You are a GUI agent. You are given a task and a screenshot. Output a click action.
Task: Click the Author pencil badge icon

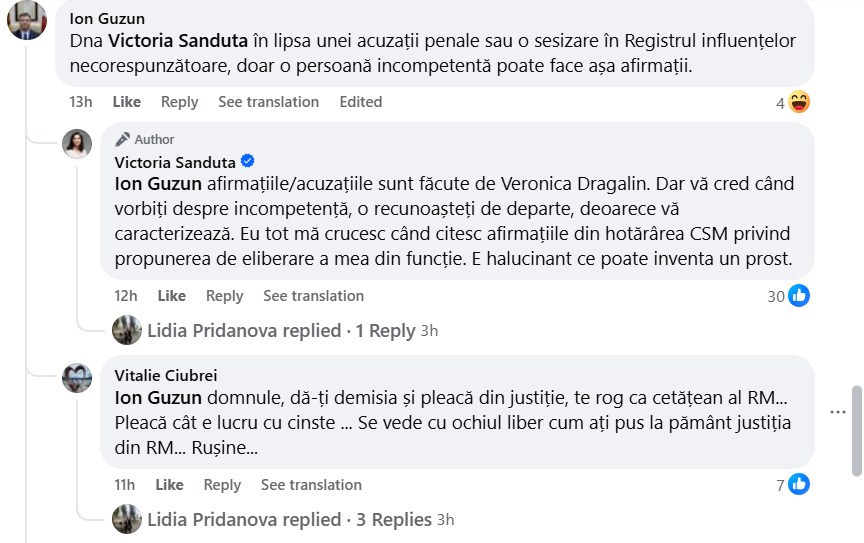123,139
